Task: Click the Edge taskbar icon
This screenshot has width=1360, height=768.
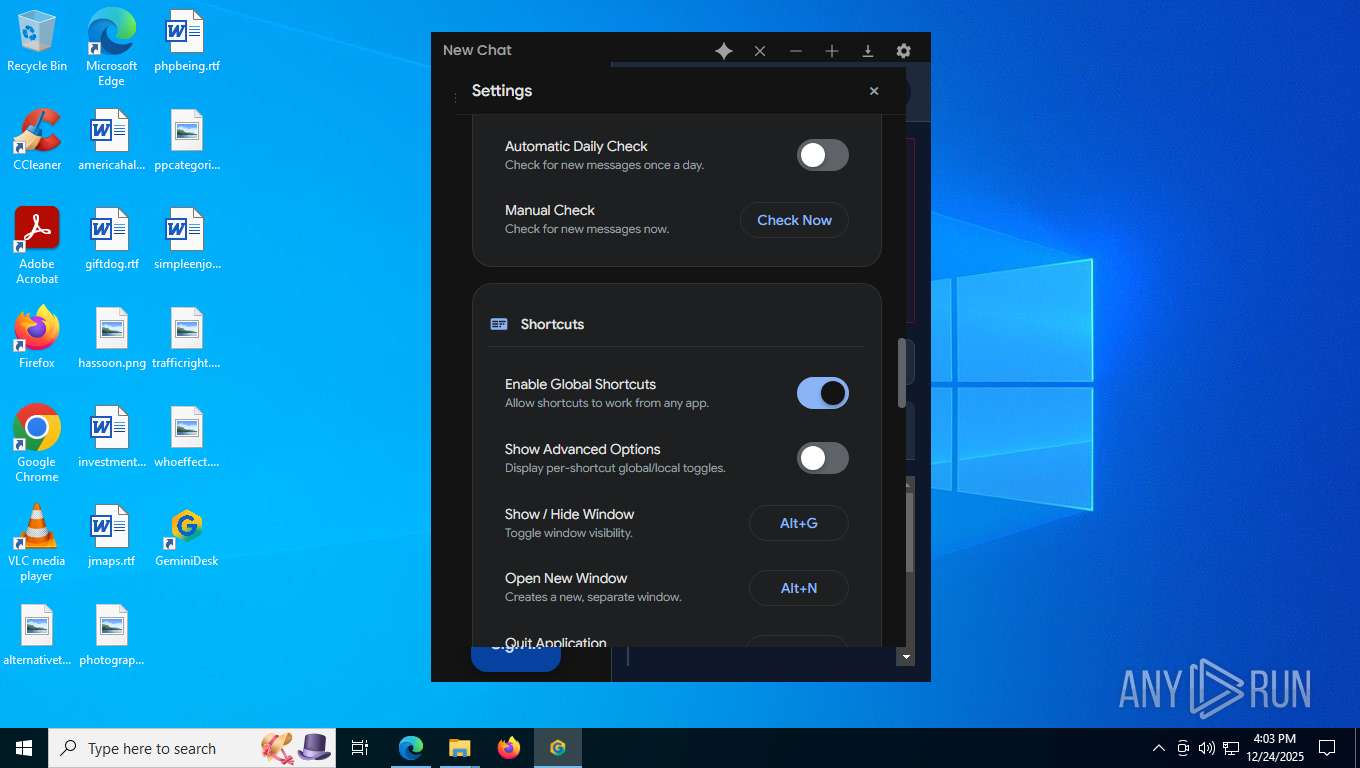Action: click(x=411, y=748)
